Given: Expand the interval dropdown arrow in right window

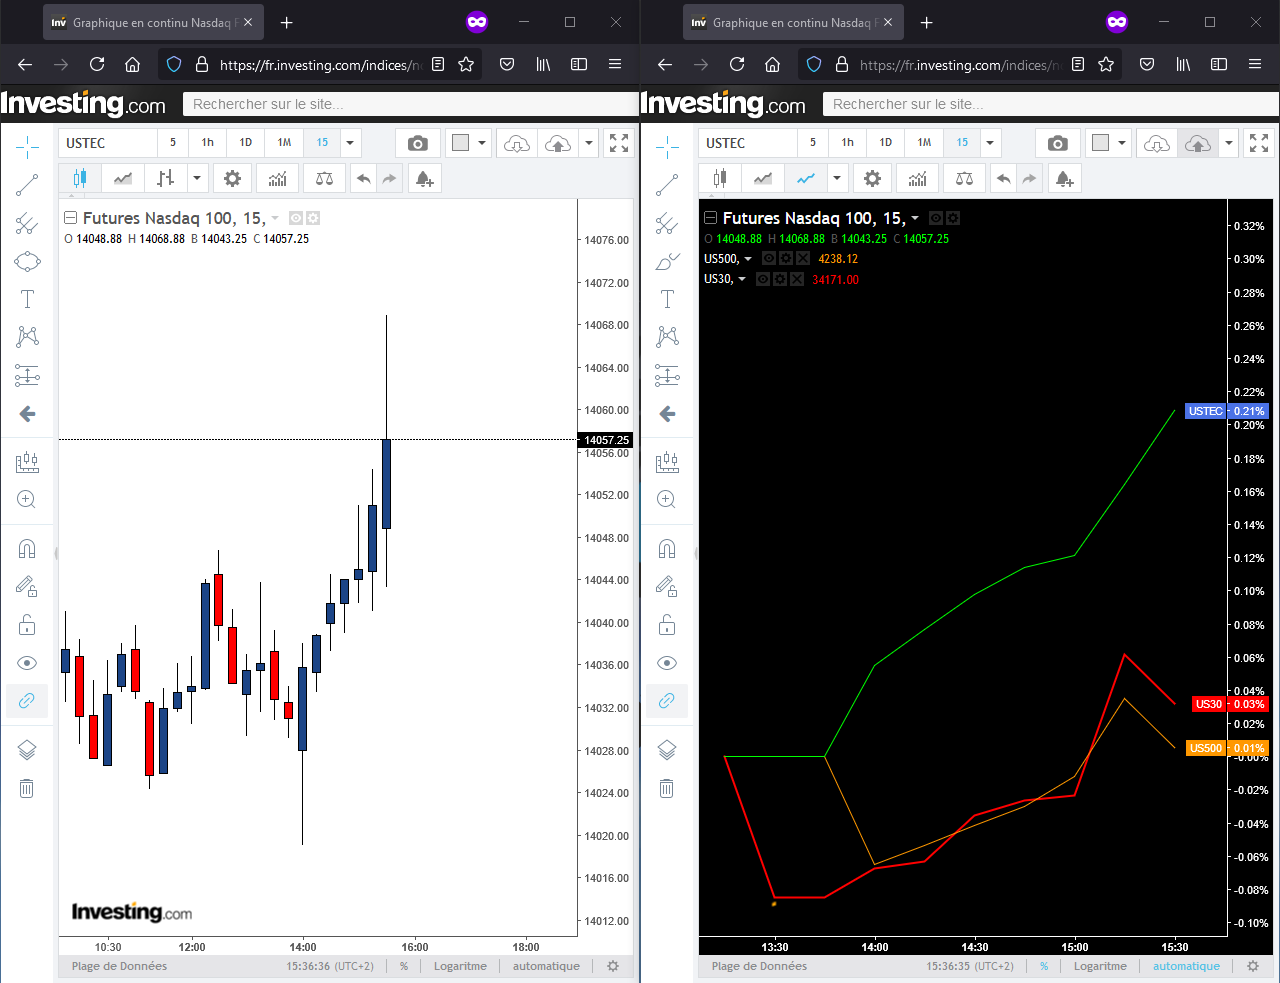Looking at the screenshot, I should tap(990, 143).
